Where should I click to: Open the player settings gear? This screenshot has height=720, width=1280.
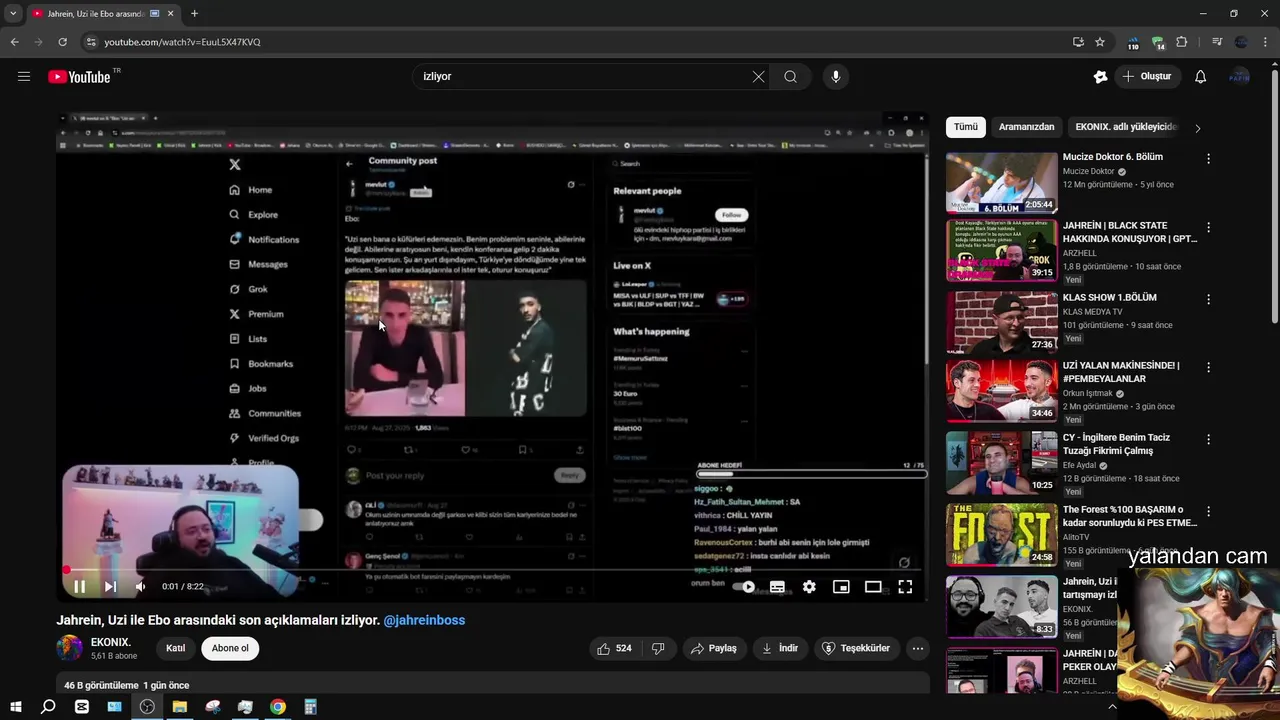(809, 587)
